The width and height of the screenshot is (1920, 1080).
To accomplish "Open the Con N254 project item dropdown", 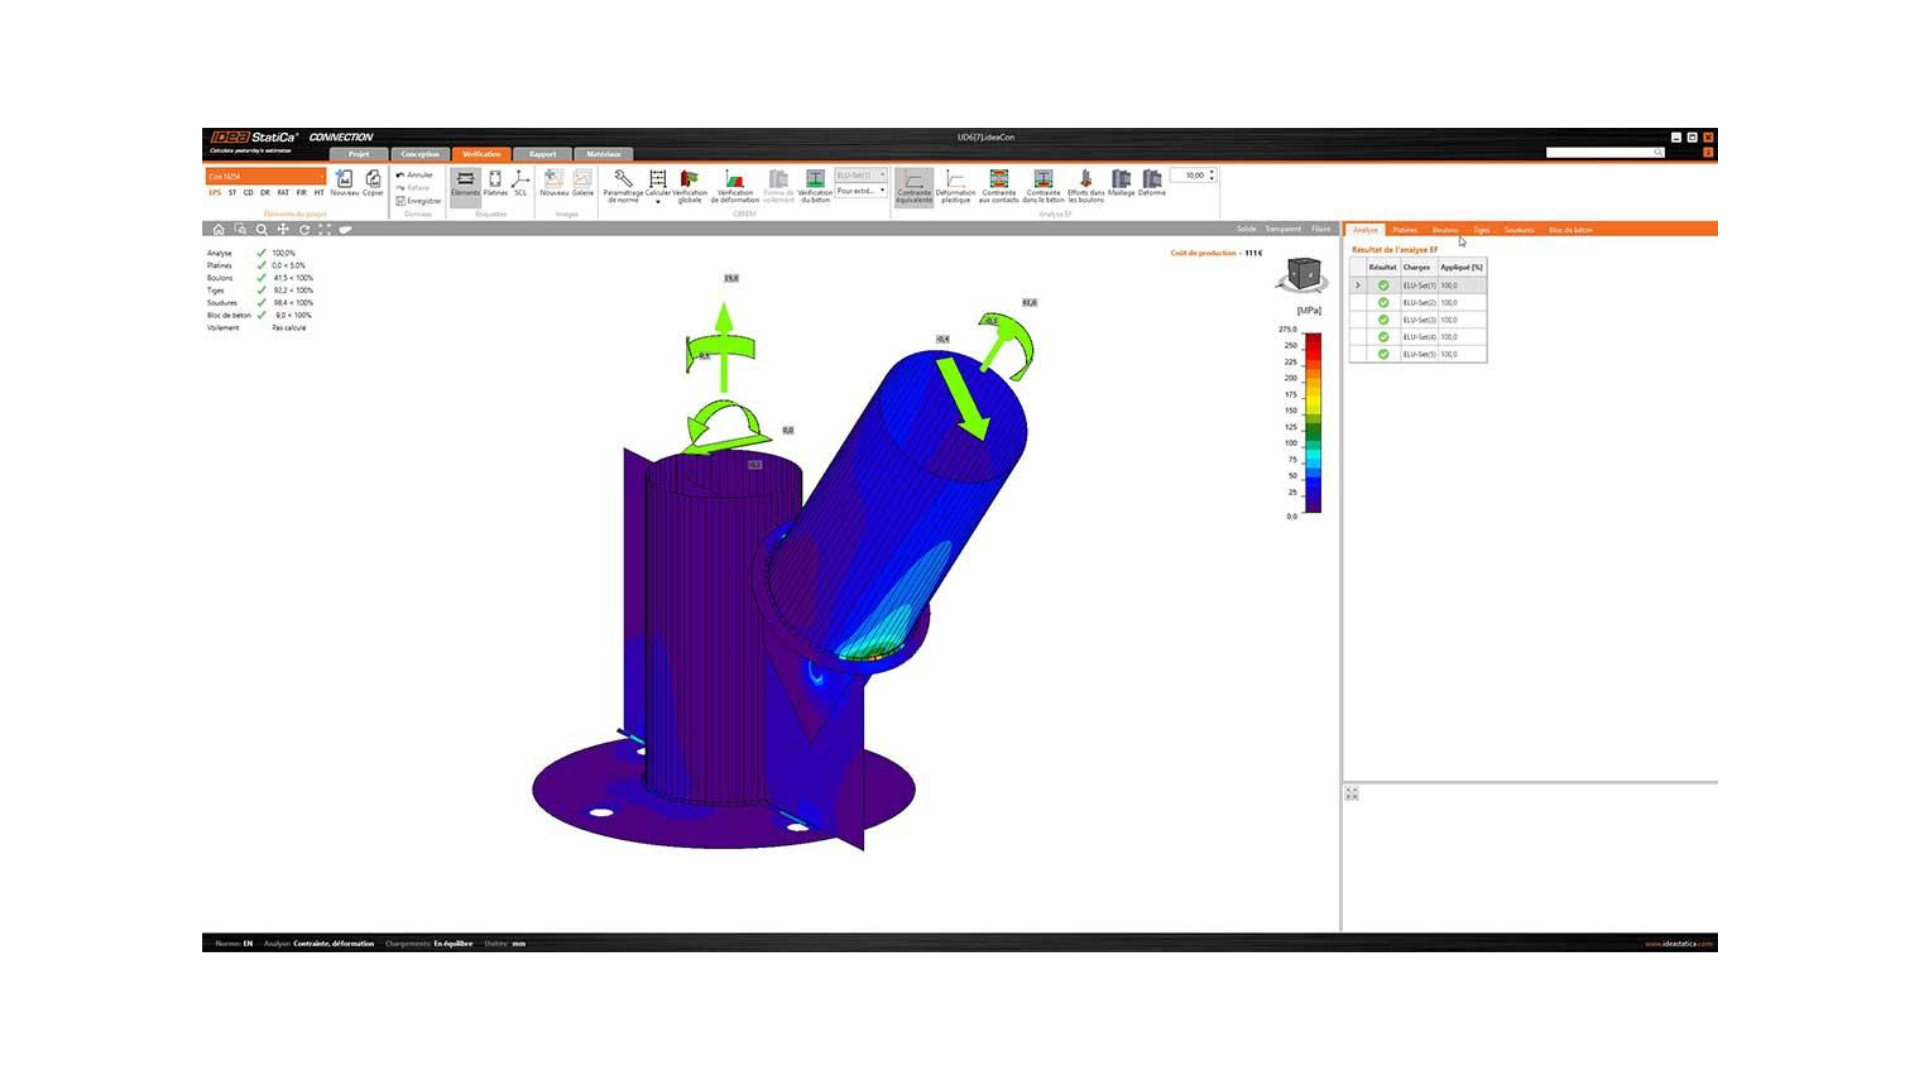I will (x=265, y=176).
